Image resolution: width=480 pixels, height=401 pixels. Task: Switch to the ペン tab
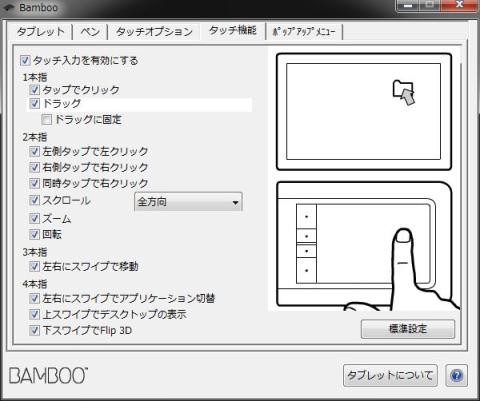90,32
